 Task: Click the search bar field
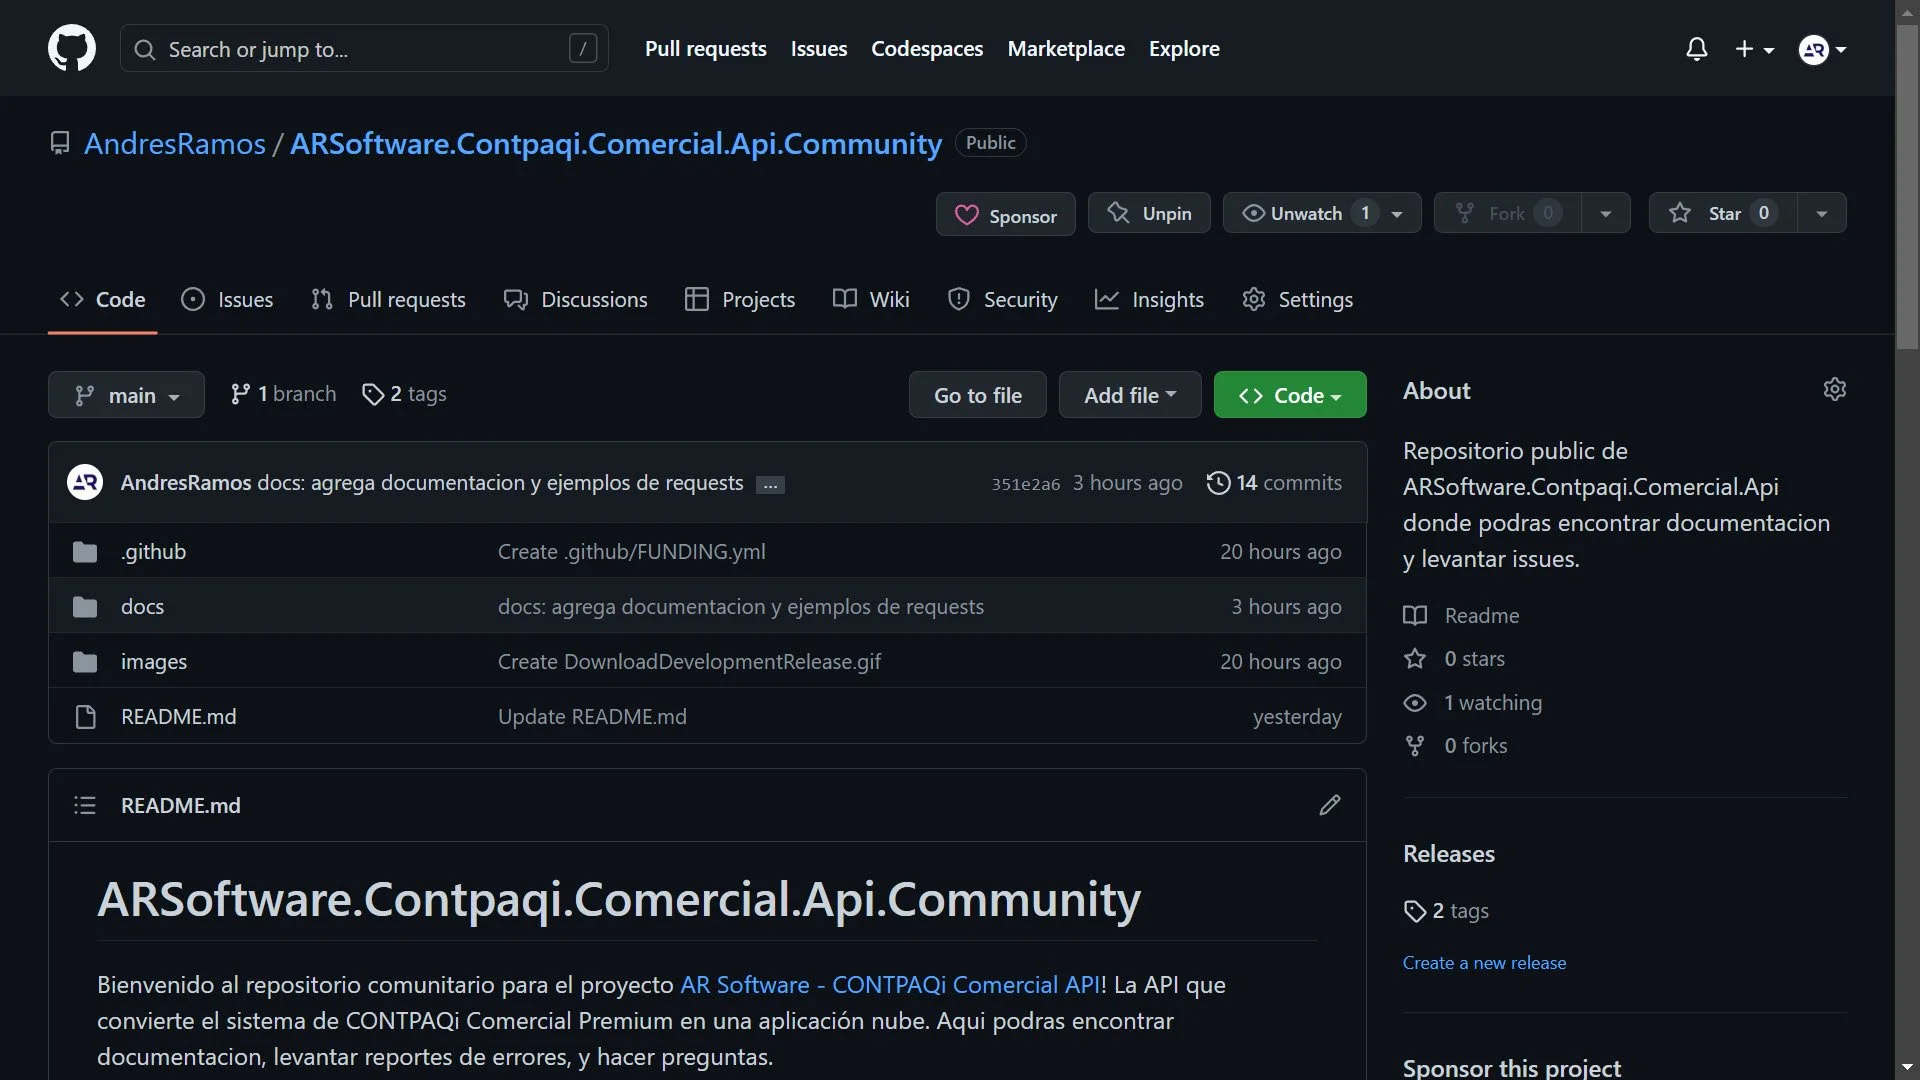(x=363, y=48)
